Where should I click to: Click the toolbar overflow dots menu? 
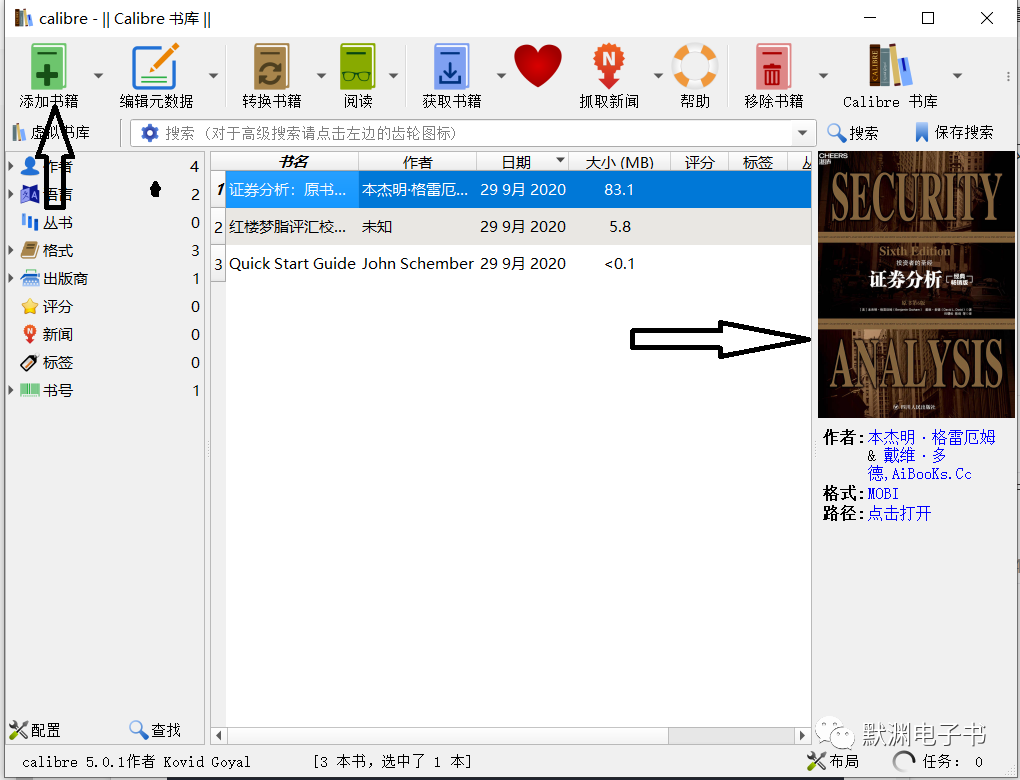click(1008, 76)
